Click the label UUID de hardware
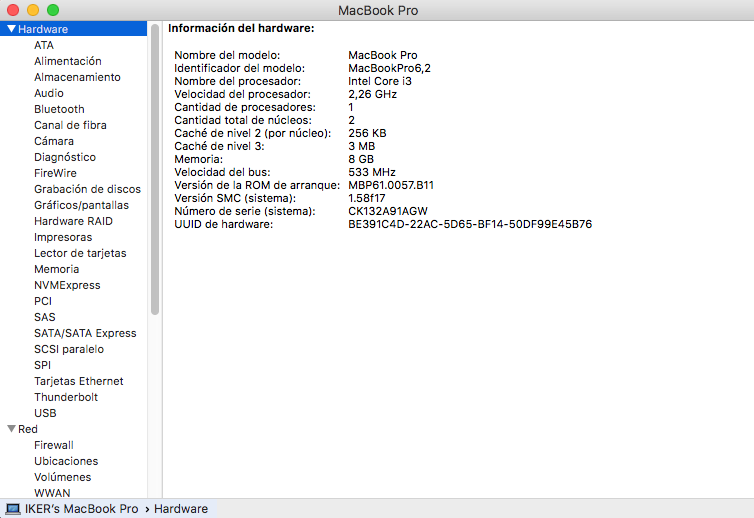Screen dimensions: 754x518 [224, 224]
